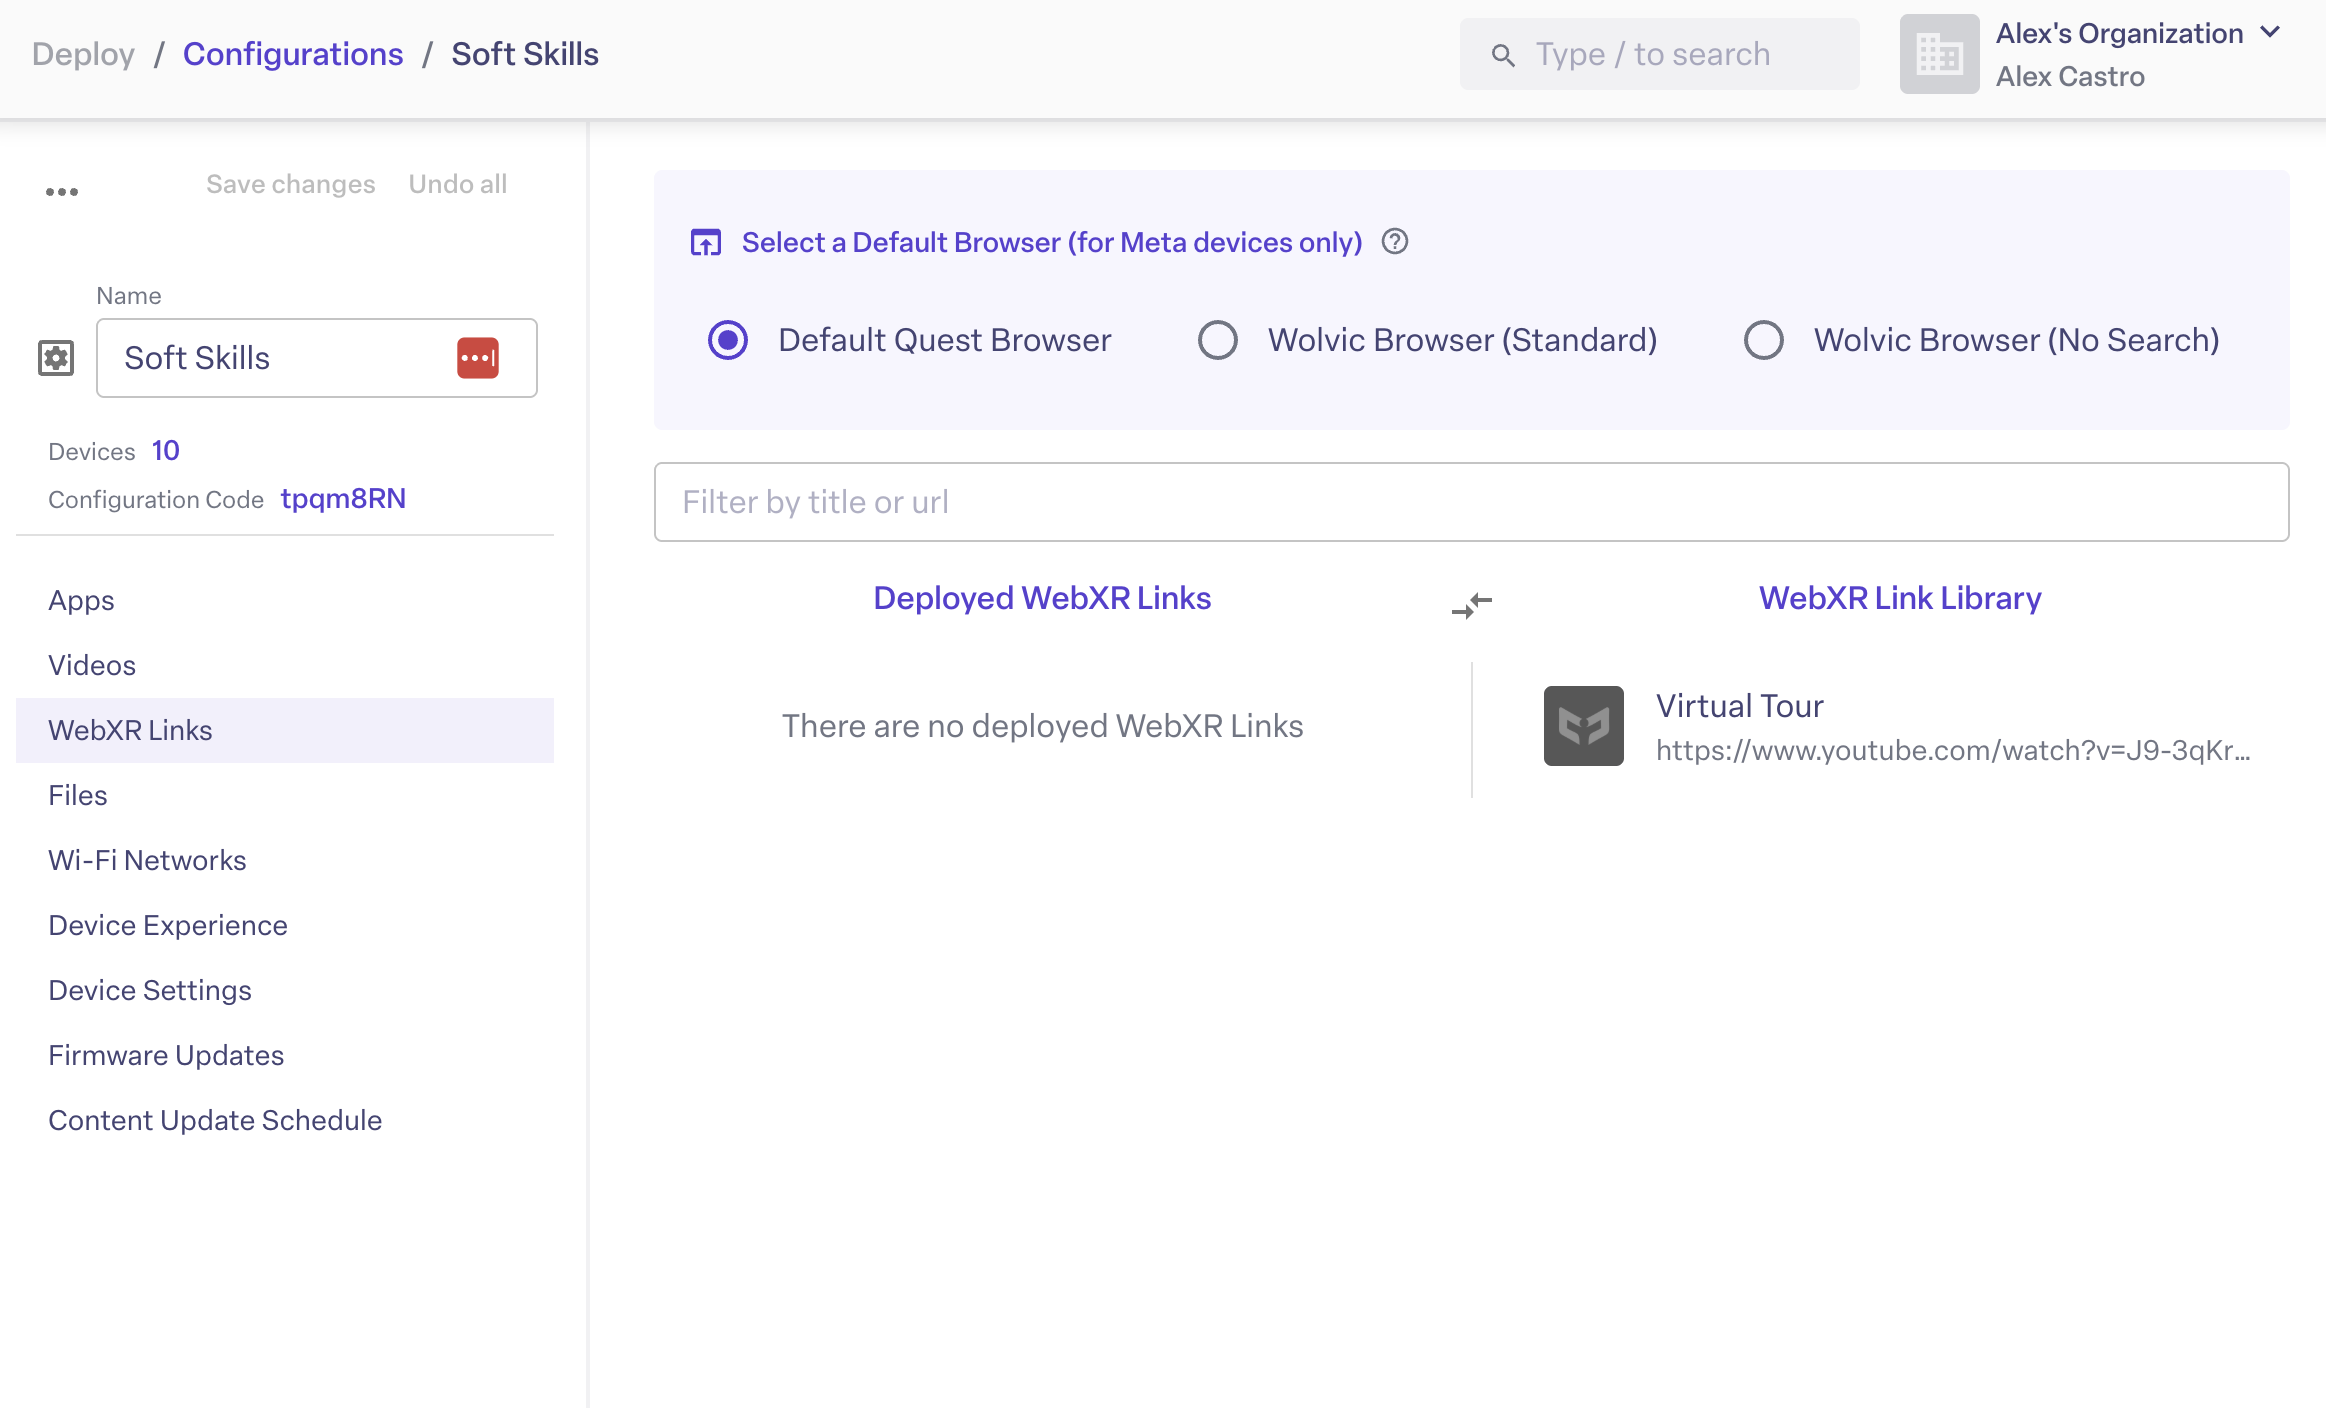
Task: Open the Files section
Action: click(285, 795)
